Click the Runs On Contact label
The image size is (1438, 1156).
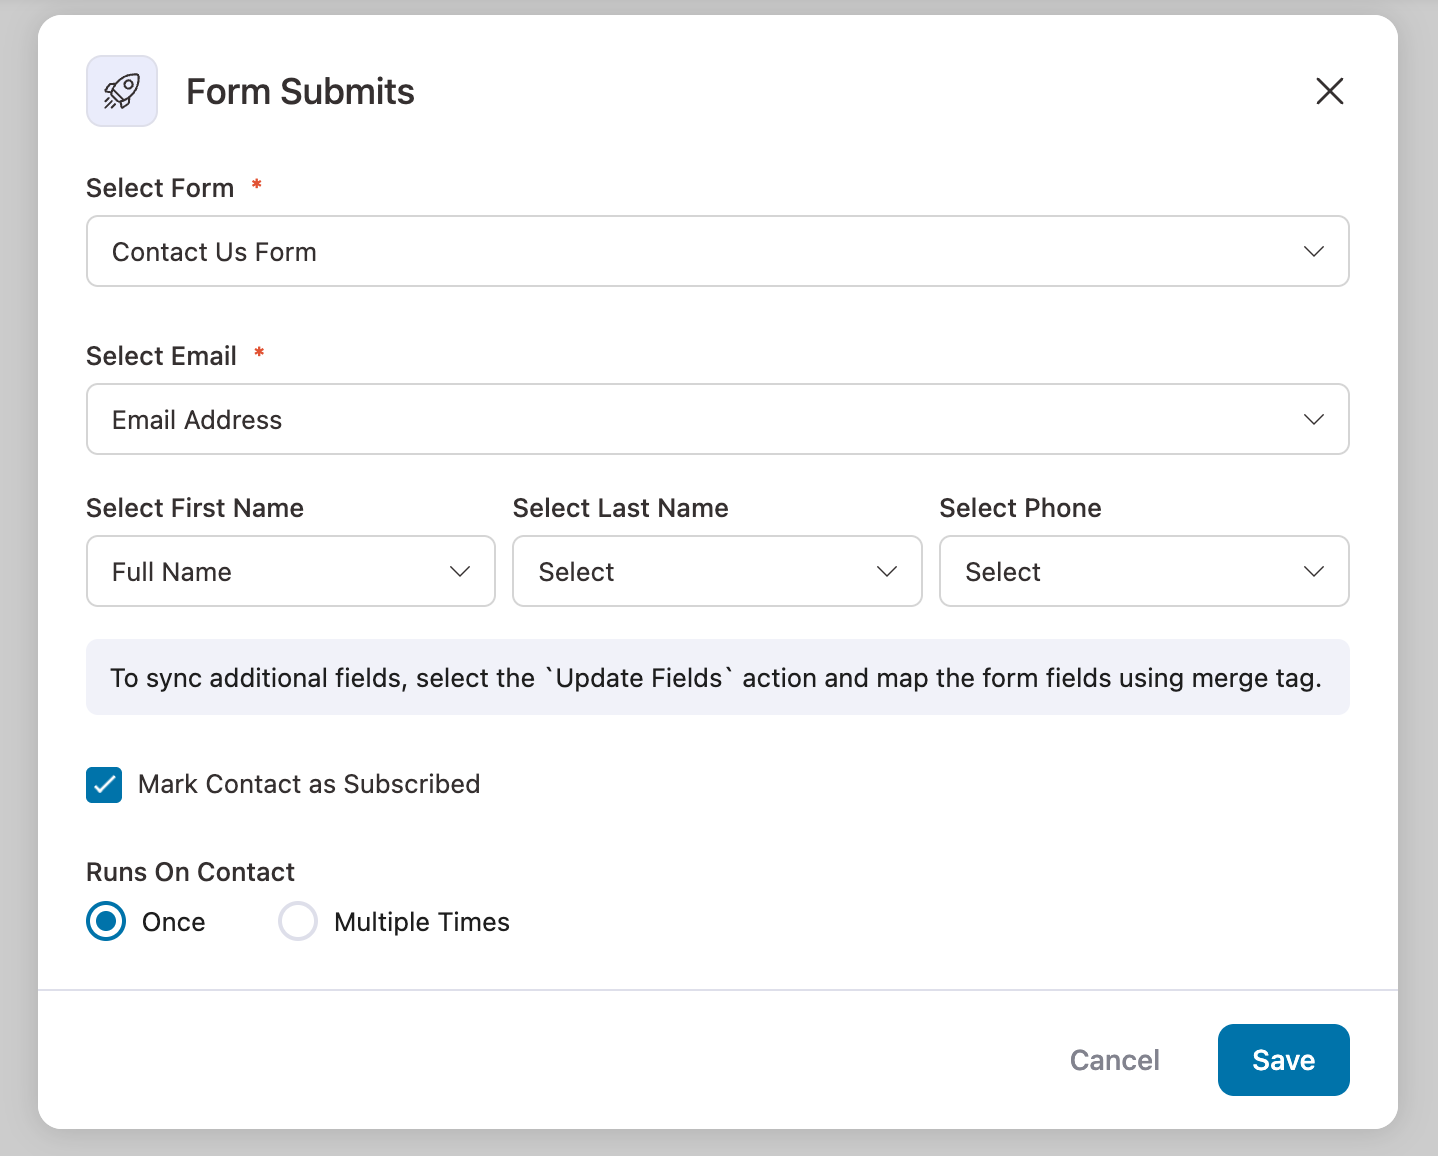click(190, 872)
